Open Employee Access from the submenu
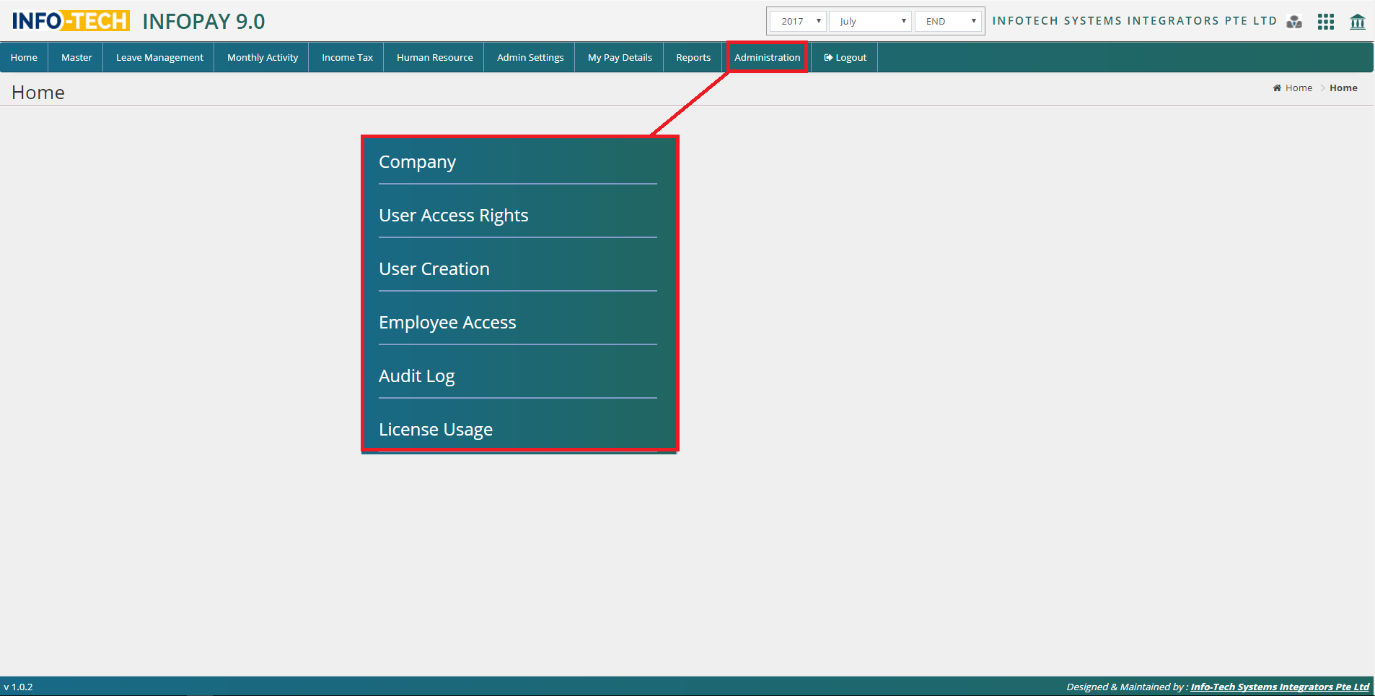1375x696 pixels. pos(447,323)
